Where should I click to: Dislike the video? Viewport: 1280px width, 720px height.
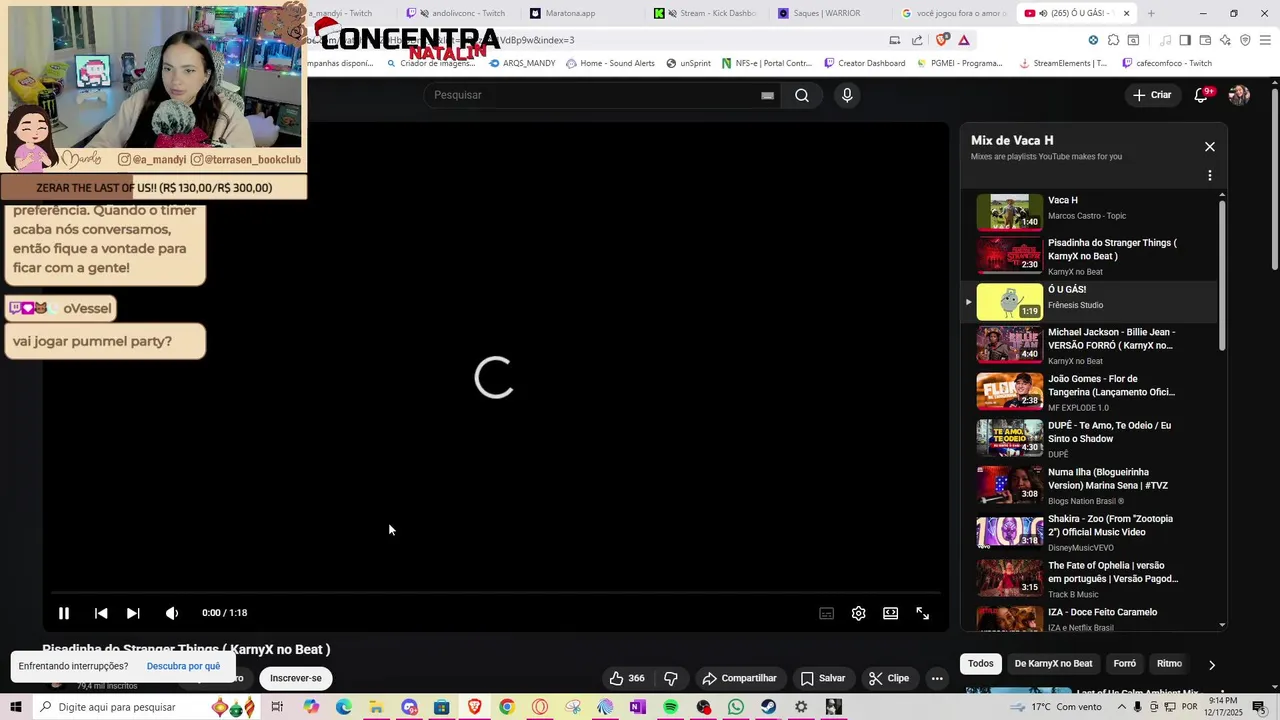click(x=671, y=678)
